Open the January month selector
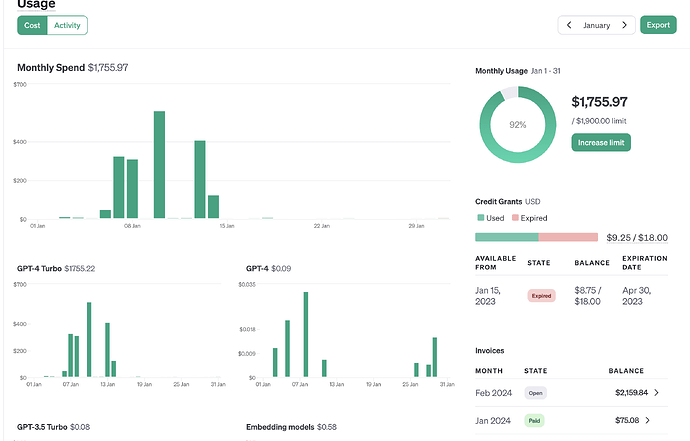 pyautogui.click(x=596, y=25)
